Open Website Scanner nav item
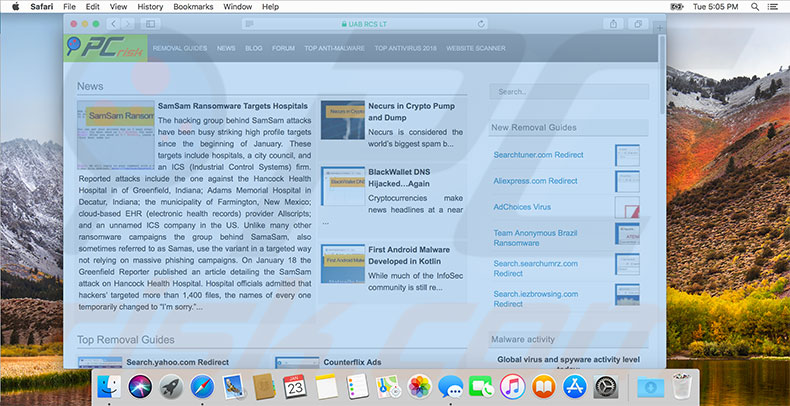Viewport: 790px width, 406px height. pos(476,48)
